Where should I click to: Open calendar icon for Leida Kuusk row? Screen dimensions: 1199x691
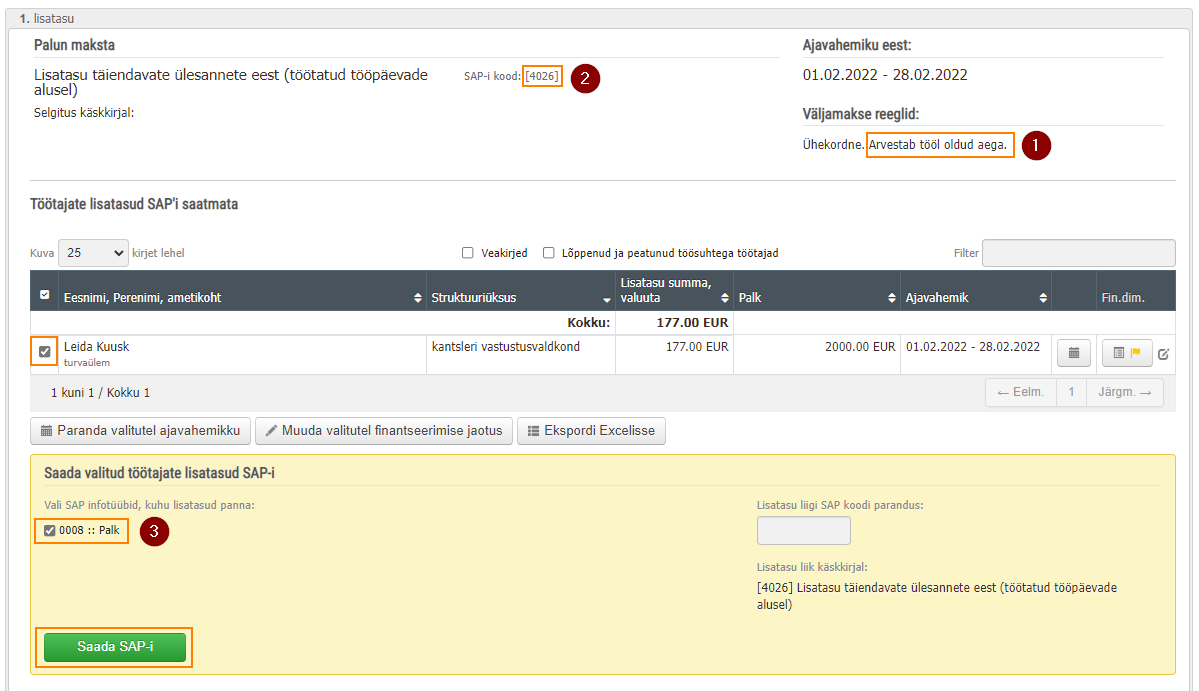click(x=1074, y=353)
